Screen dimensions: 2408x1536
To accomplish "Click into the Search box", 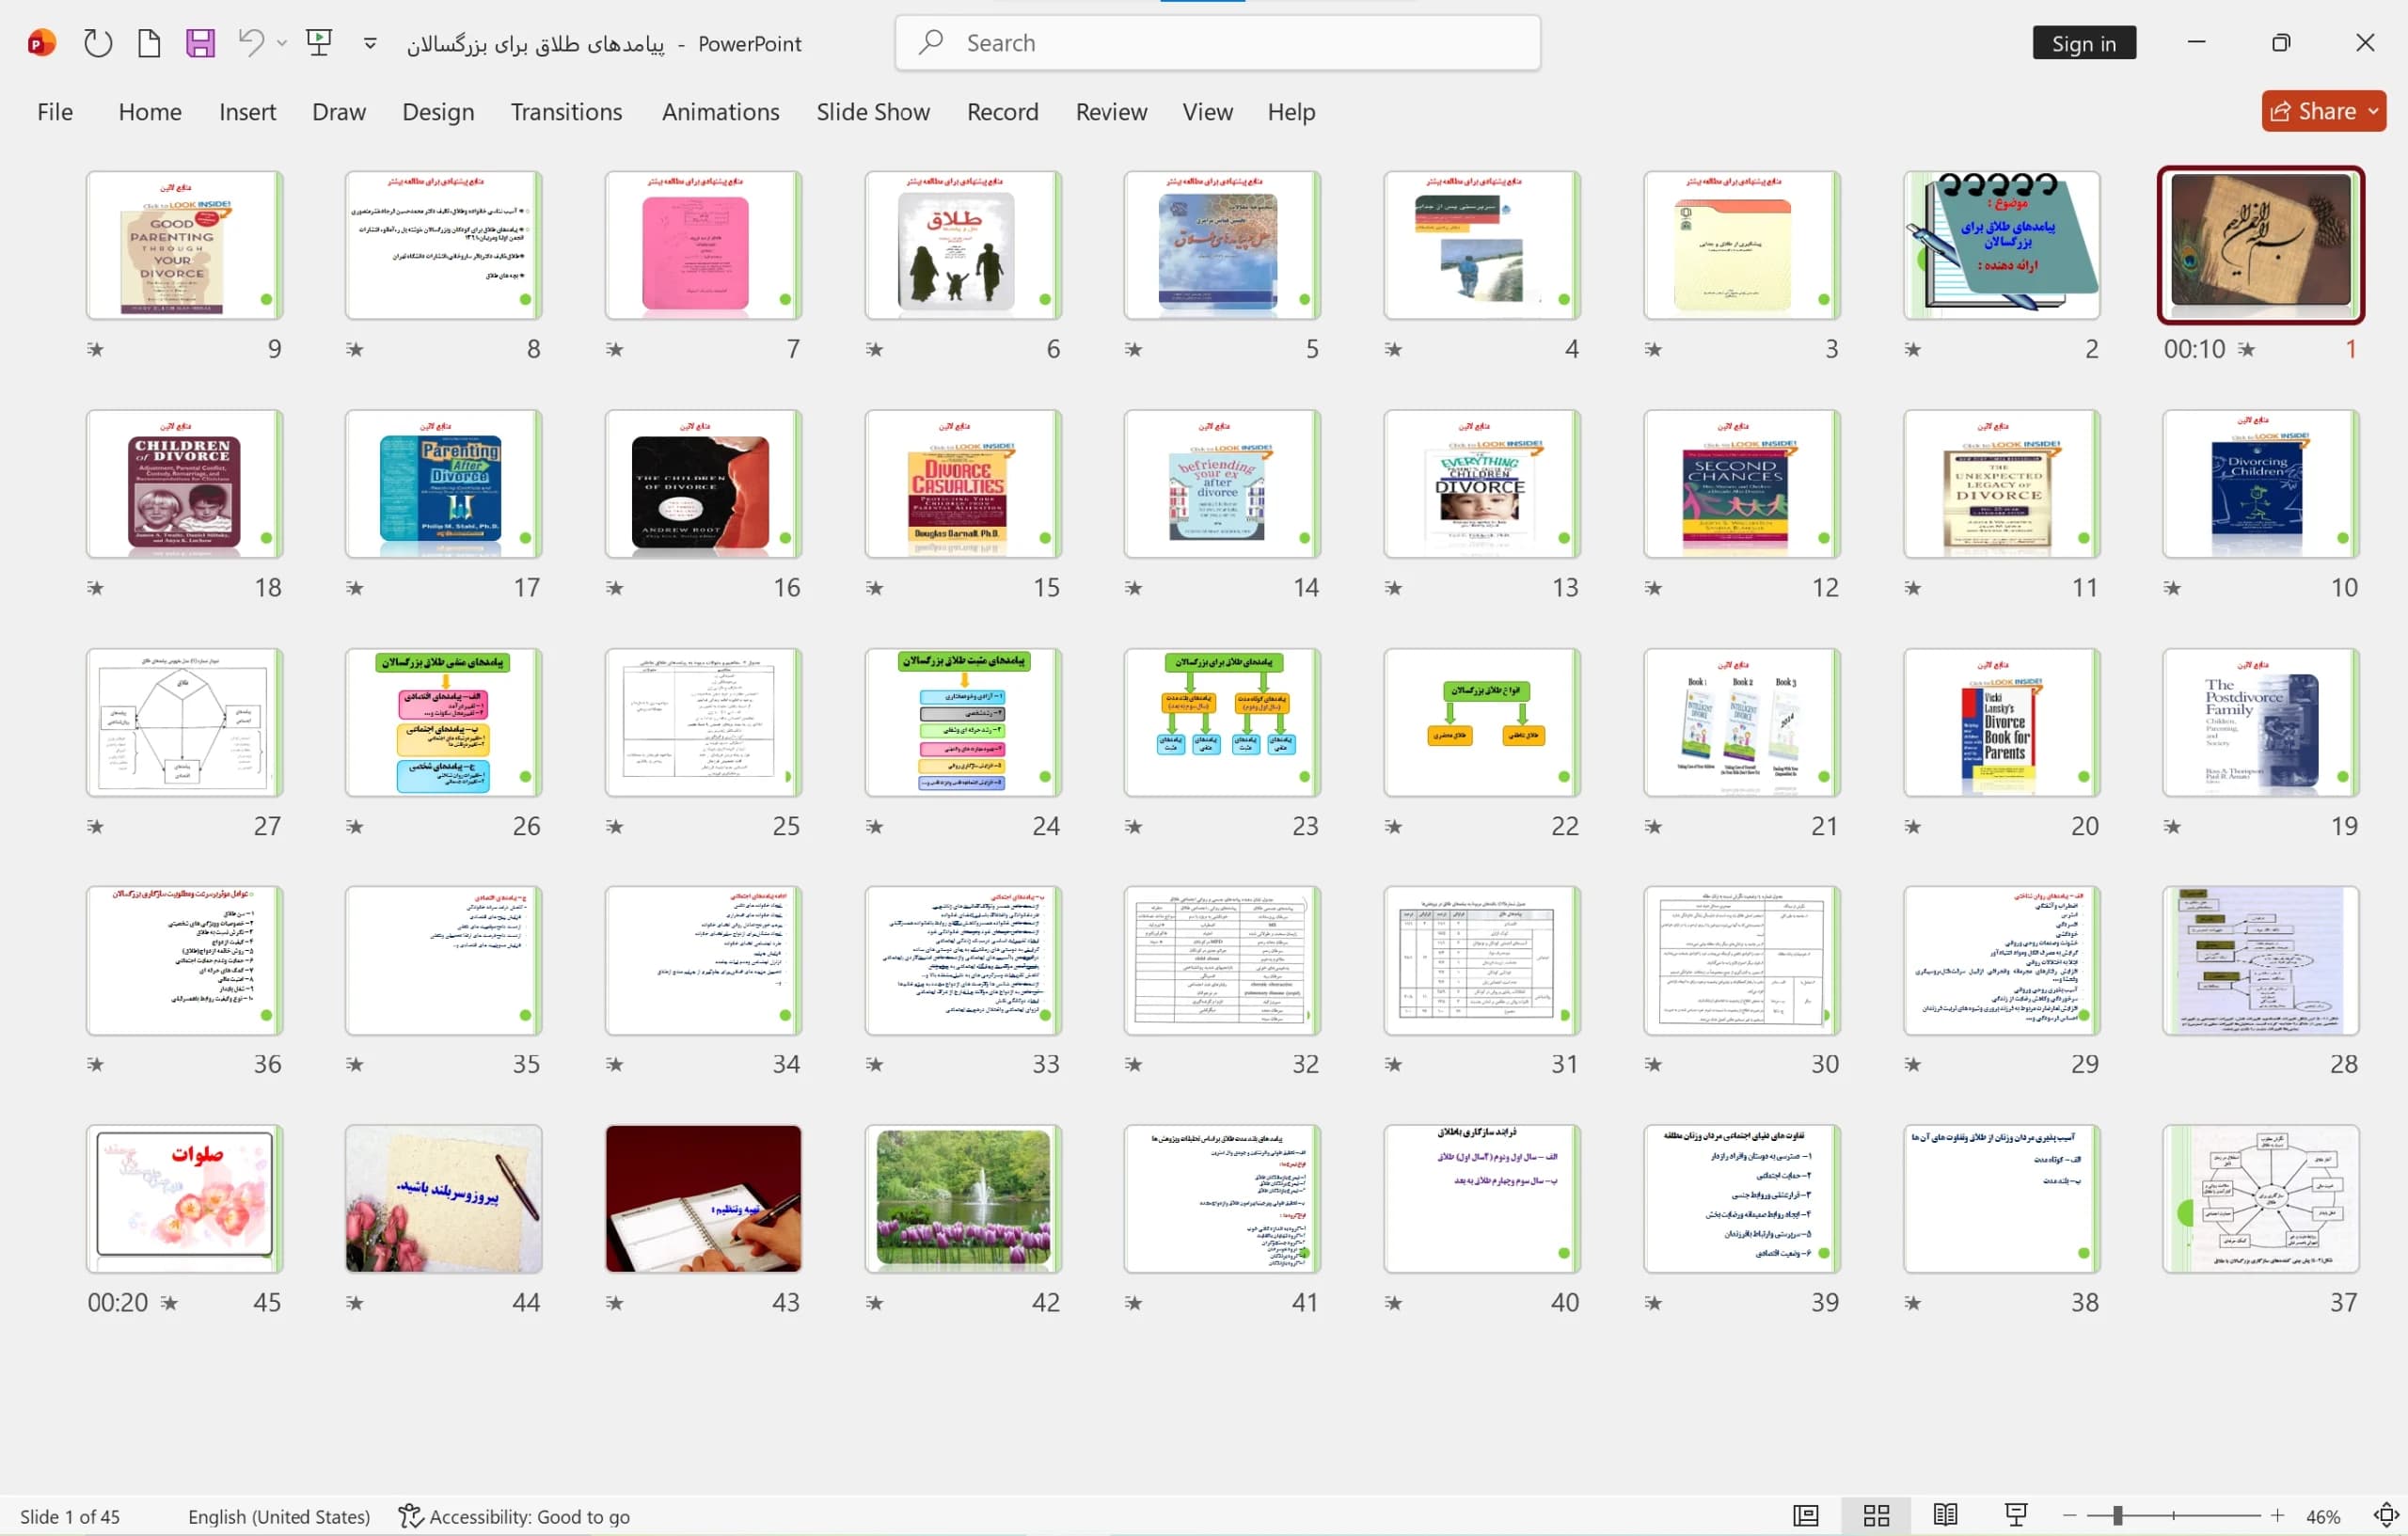I will [1217, 43].
